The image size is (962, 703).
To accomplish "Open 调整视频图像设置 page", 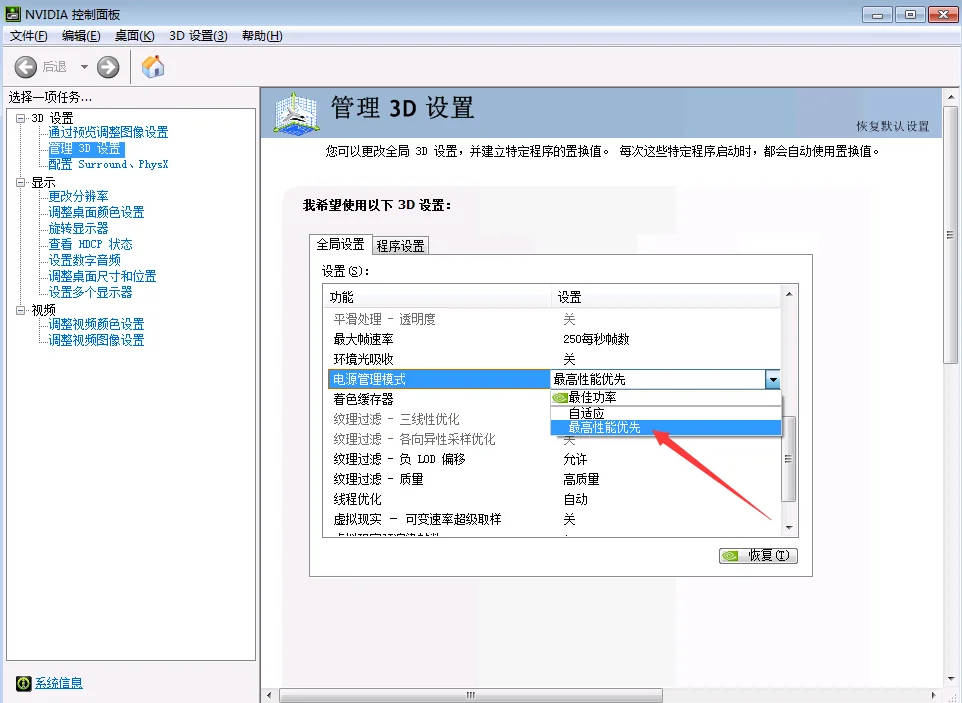I will tap(96, 340).
